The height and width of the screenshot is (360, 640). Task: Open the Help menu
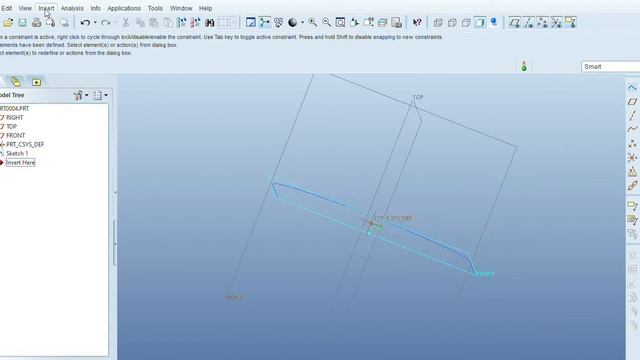[x=205, y=8]
